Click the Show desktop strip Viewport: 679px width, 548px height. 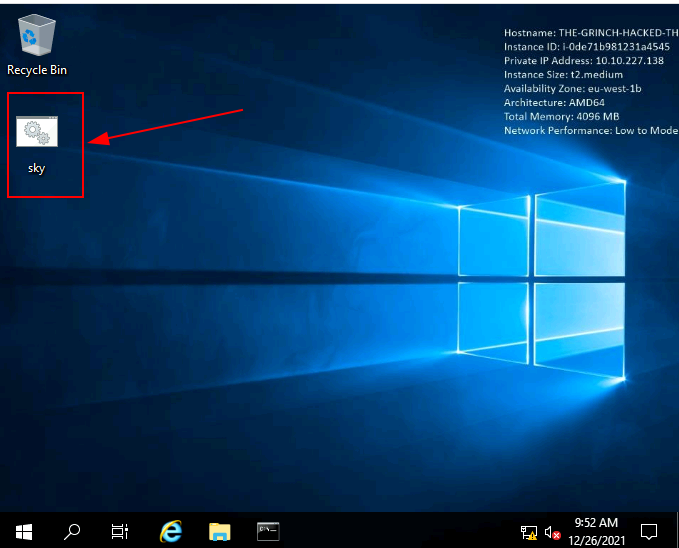[677, 530]
